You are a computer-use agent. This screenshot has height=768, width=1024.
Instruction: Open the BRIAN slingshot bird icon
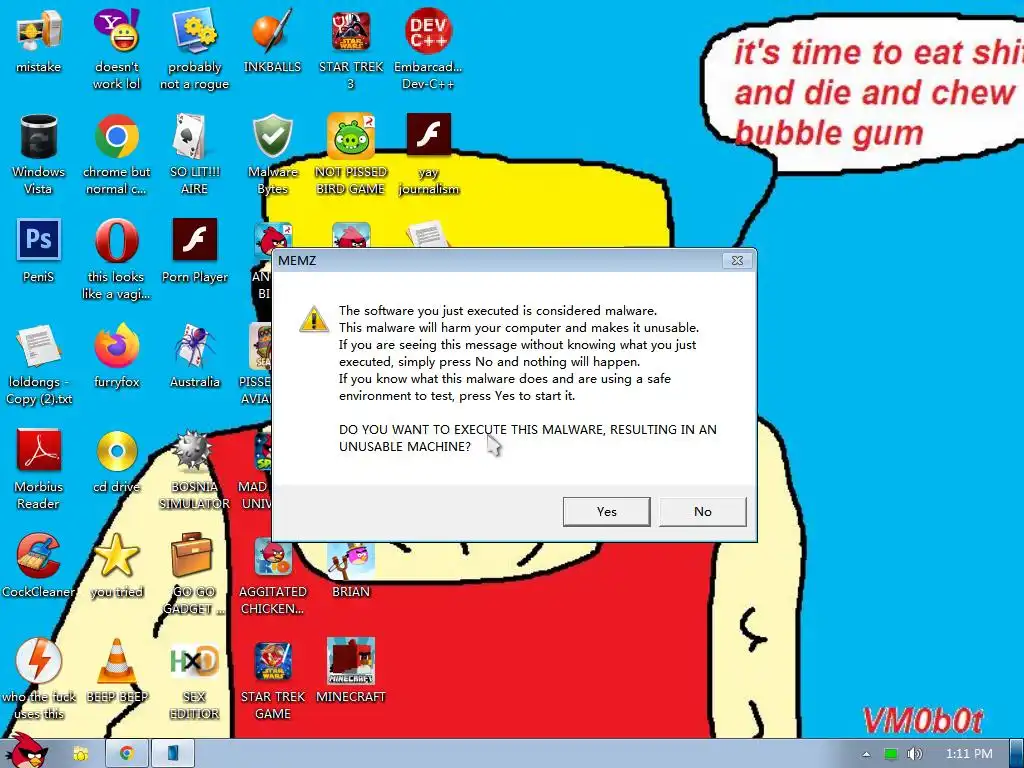(351, 569)
